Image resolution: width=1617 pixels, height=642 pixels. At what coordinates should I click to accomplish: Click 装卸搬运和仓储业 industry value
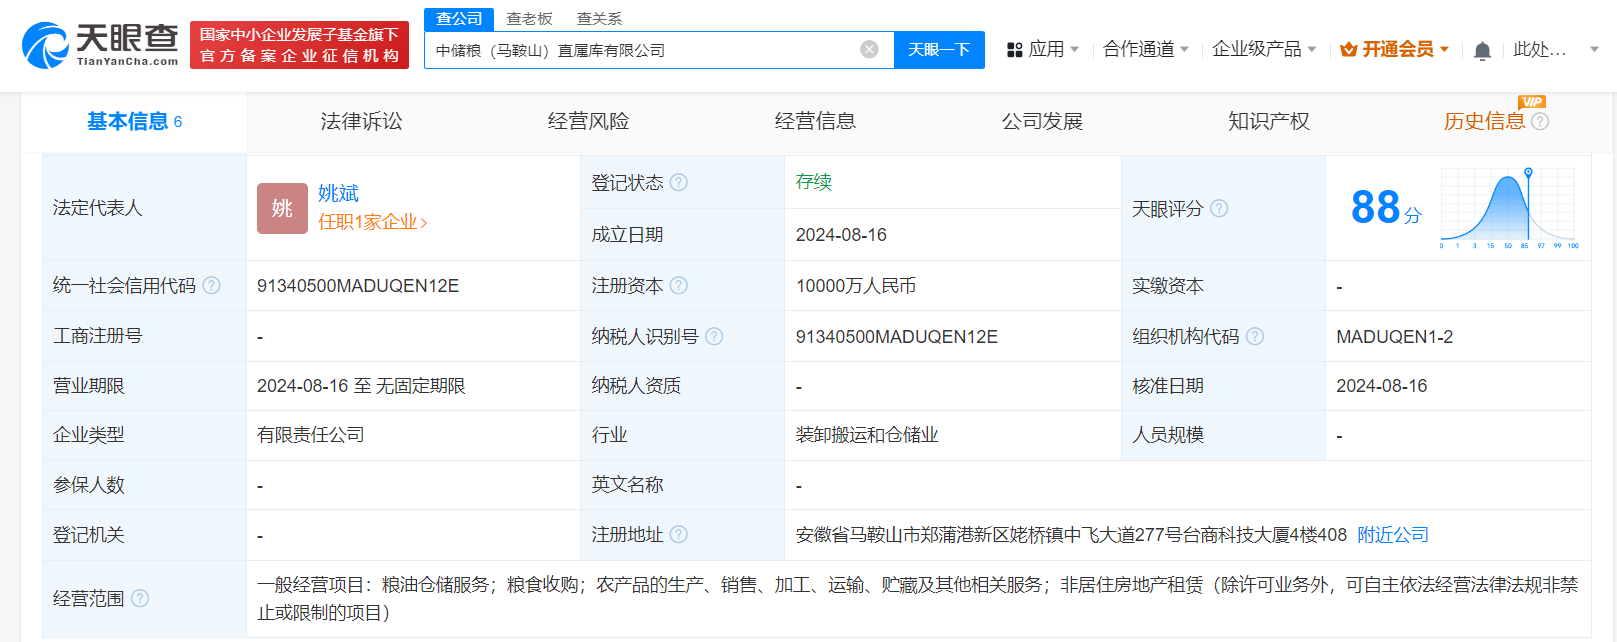867,435
